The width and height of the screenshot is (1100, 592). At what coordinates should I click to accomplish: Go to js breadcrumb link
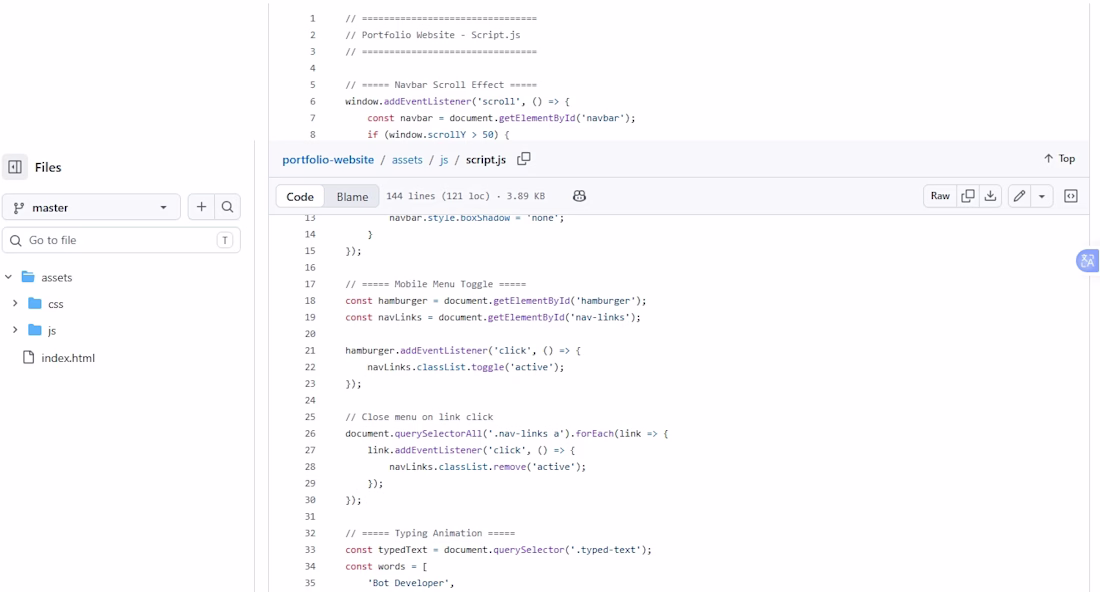point(443,160)
